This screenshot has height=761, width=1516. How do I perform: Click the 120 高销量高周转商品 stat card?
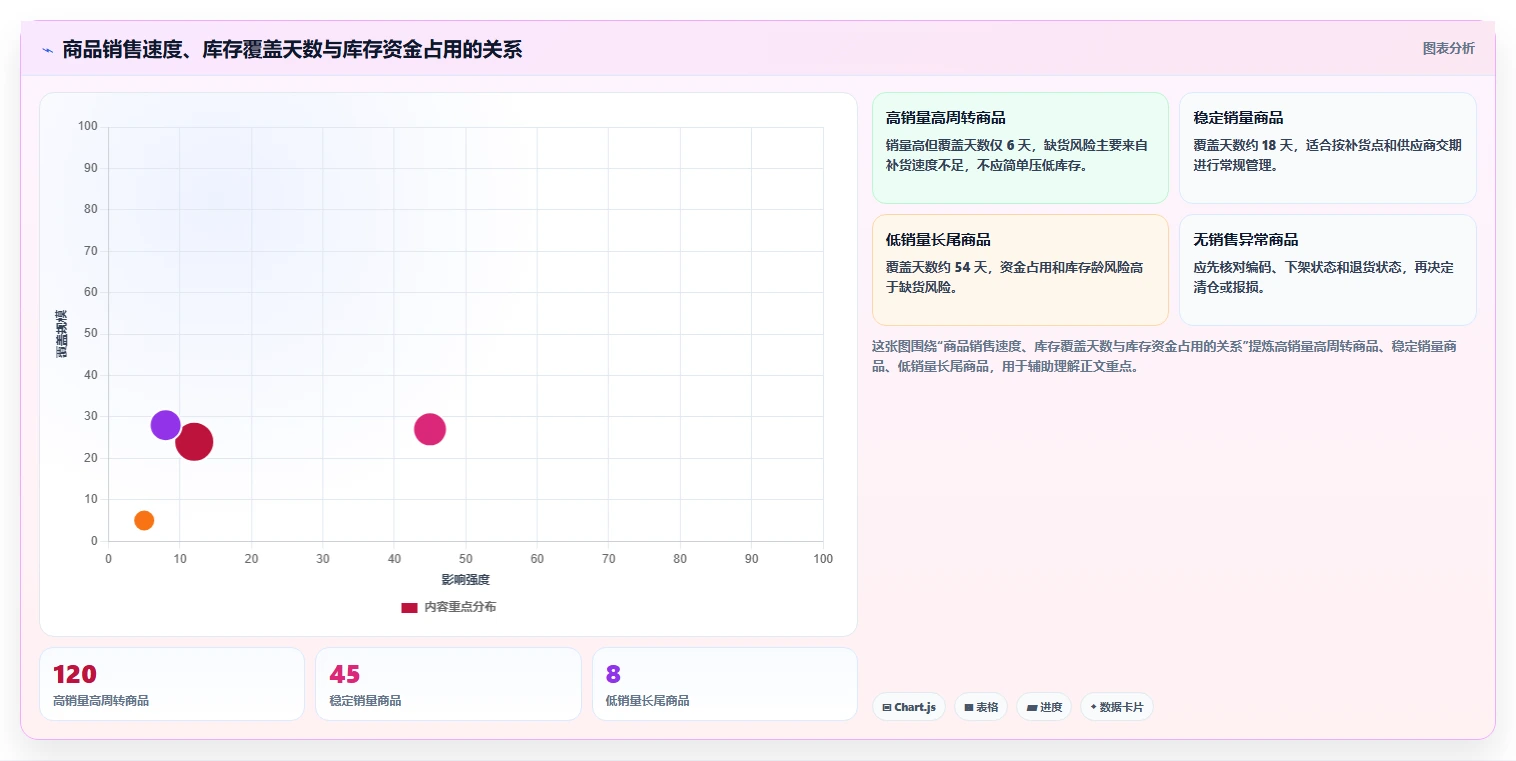click(x=172, y=684)
